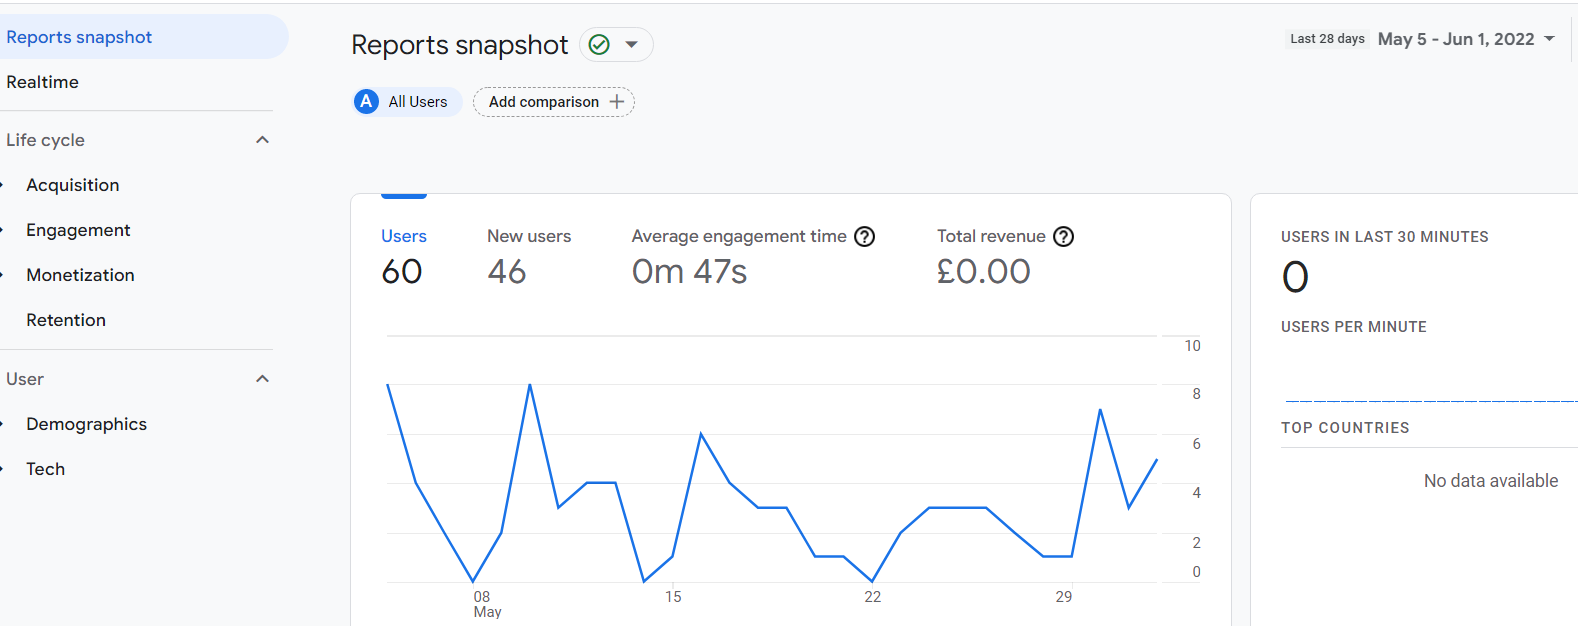Collapse the User section chevron
The image size is (1578, 626).
point(262,379)
